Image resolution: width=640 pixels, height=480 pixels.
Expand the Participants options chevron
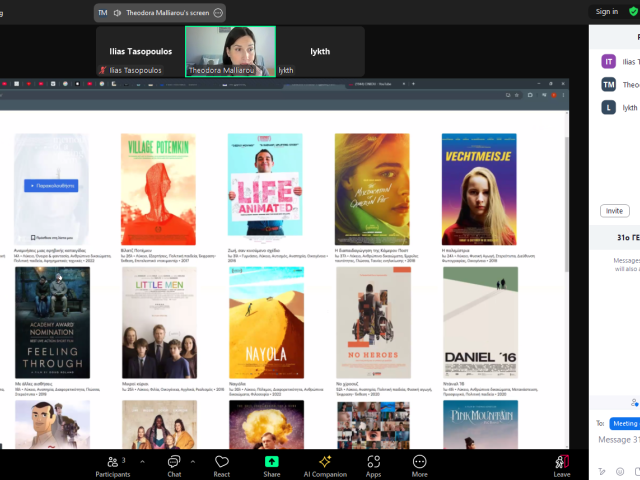pyautogui.click(x=142, y=462)
